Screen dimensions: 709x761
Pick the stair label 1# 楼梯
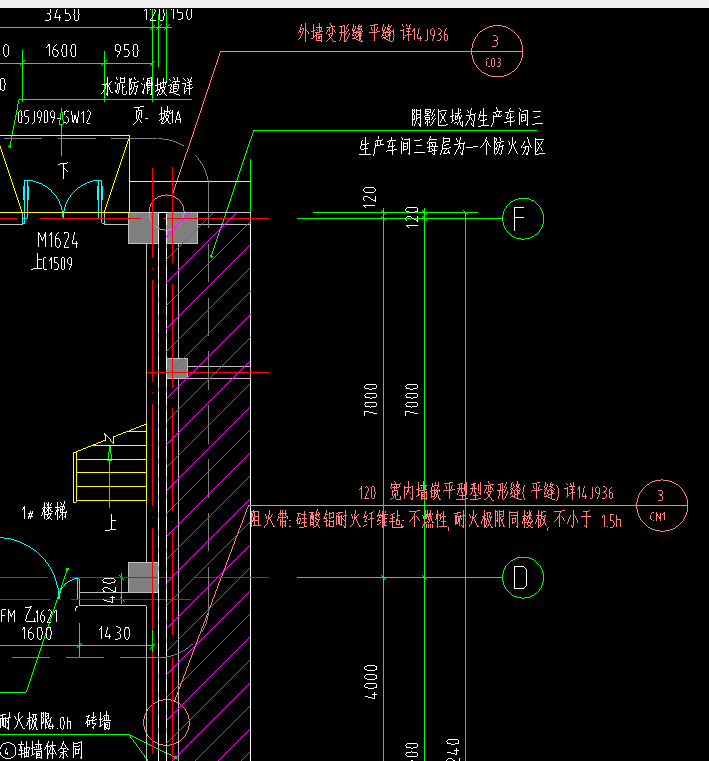pyautogui.click(x=44, y=512)
